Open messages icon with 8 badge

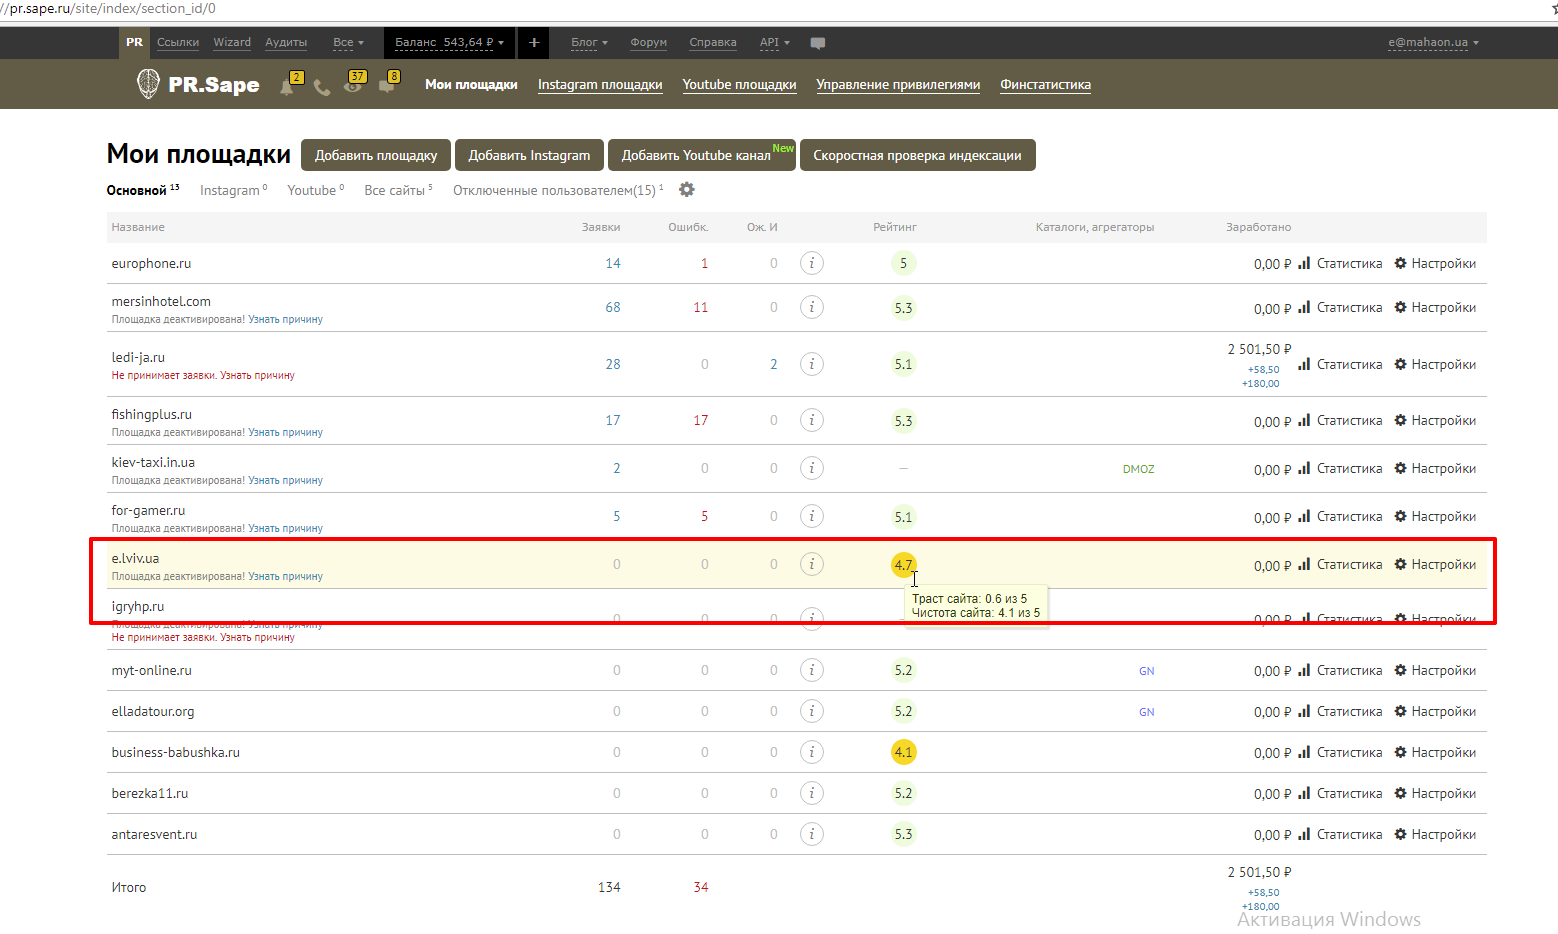click(386, 86)
